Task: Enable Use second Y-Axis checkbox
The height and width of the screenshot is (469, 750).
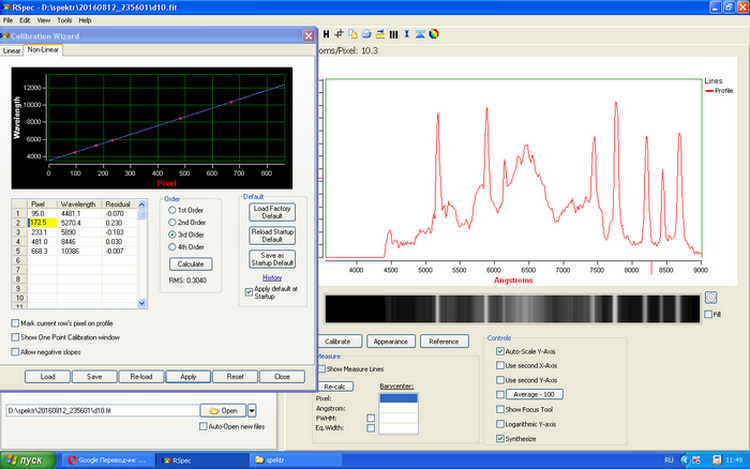Action: point(500,380)
